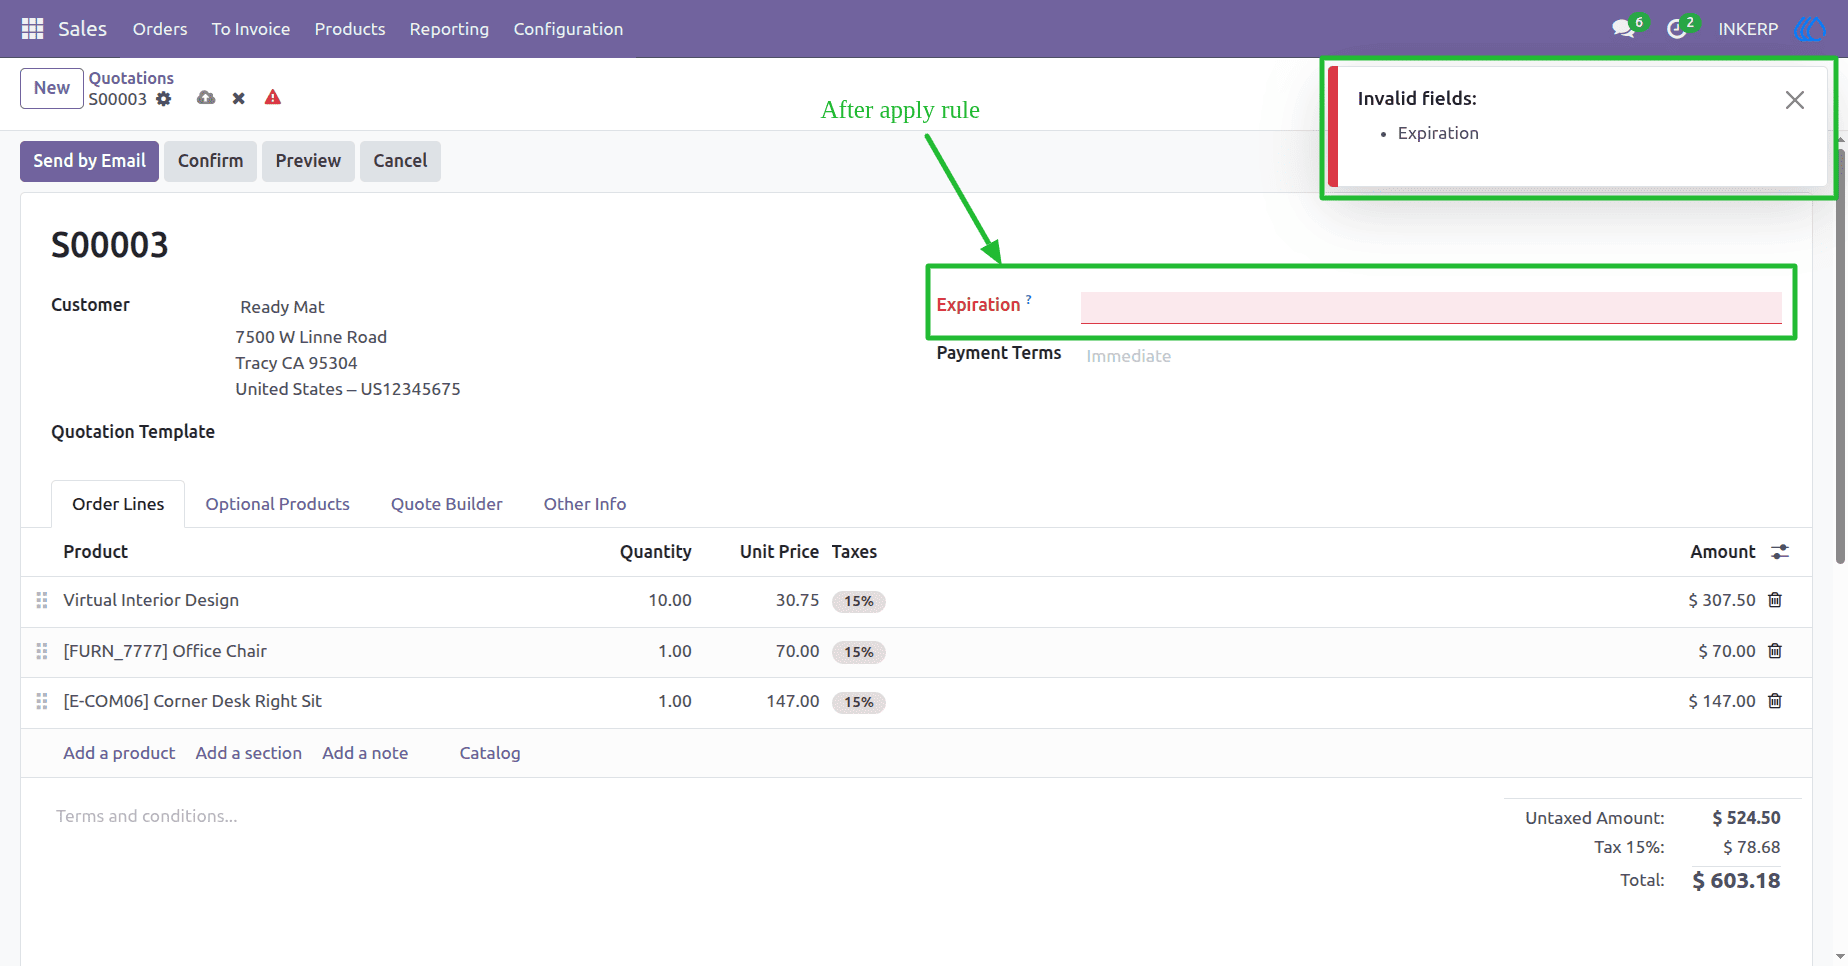Open the Configuration menu

pyautogui.click(x=568, y=29)
